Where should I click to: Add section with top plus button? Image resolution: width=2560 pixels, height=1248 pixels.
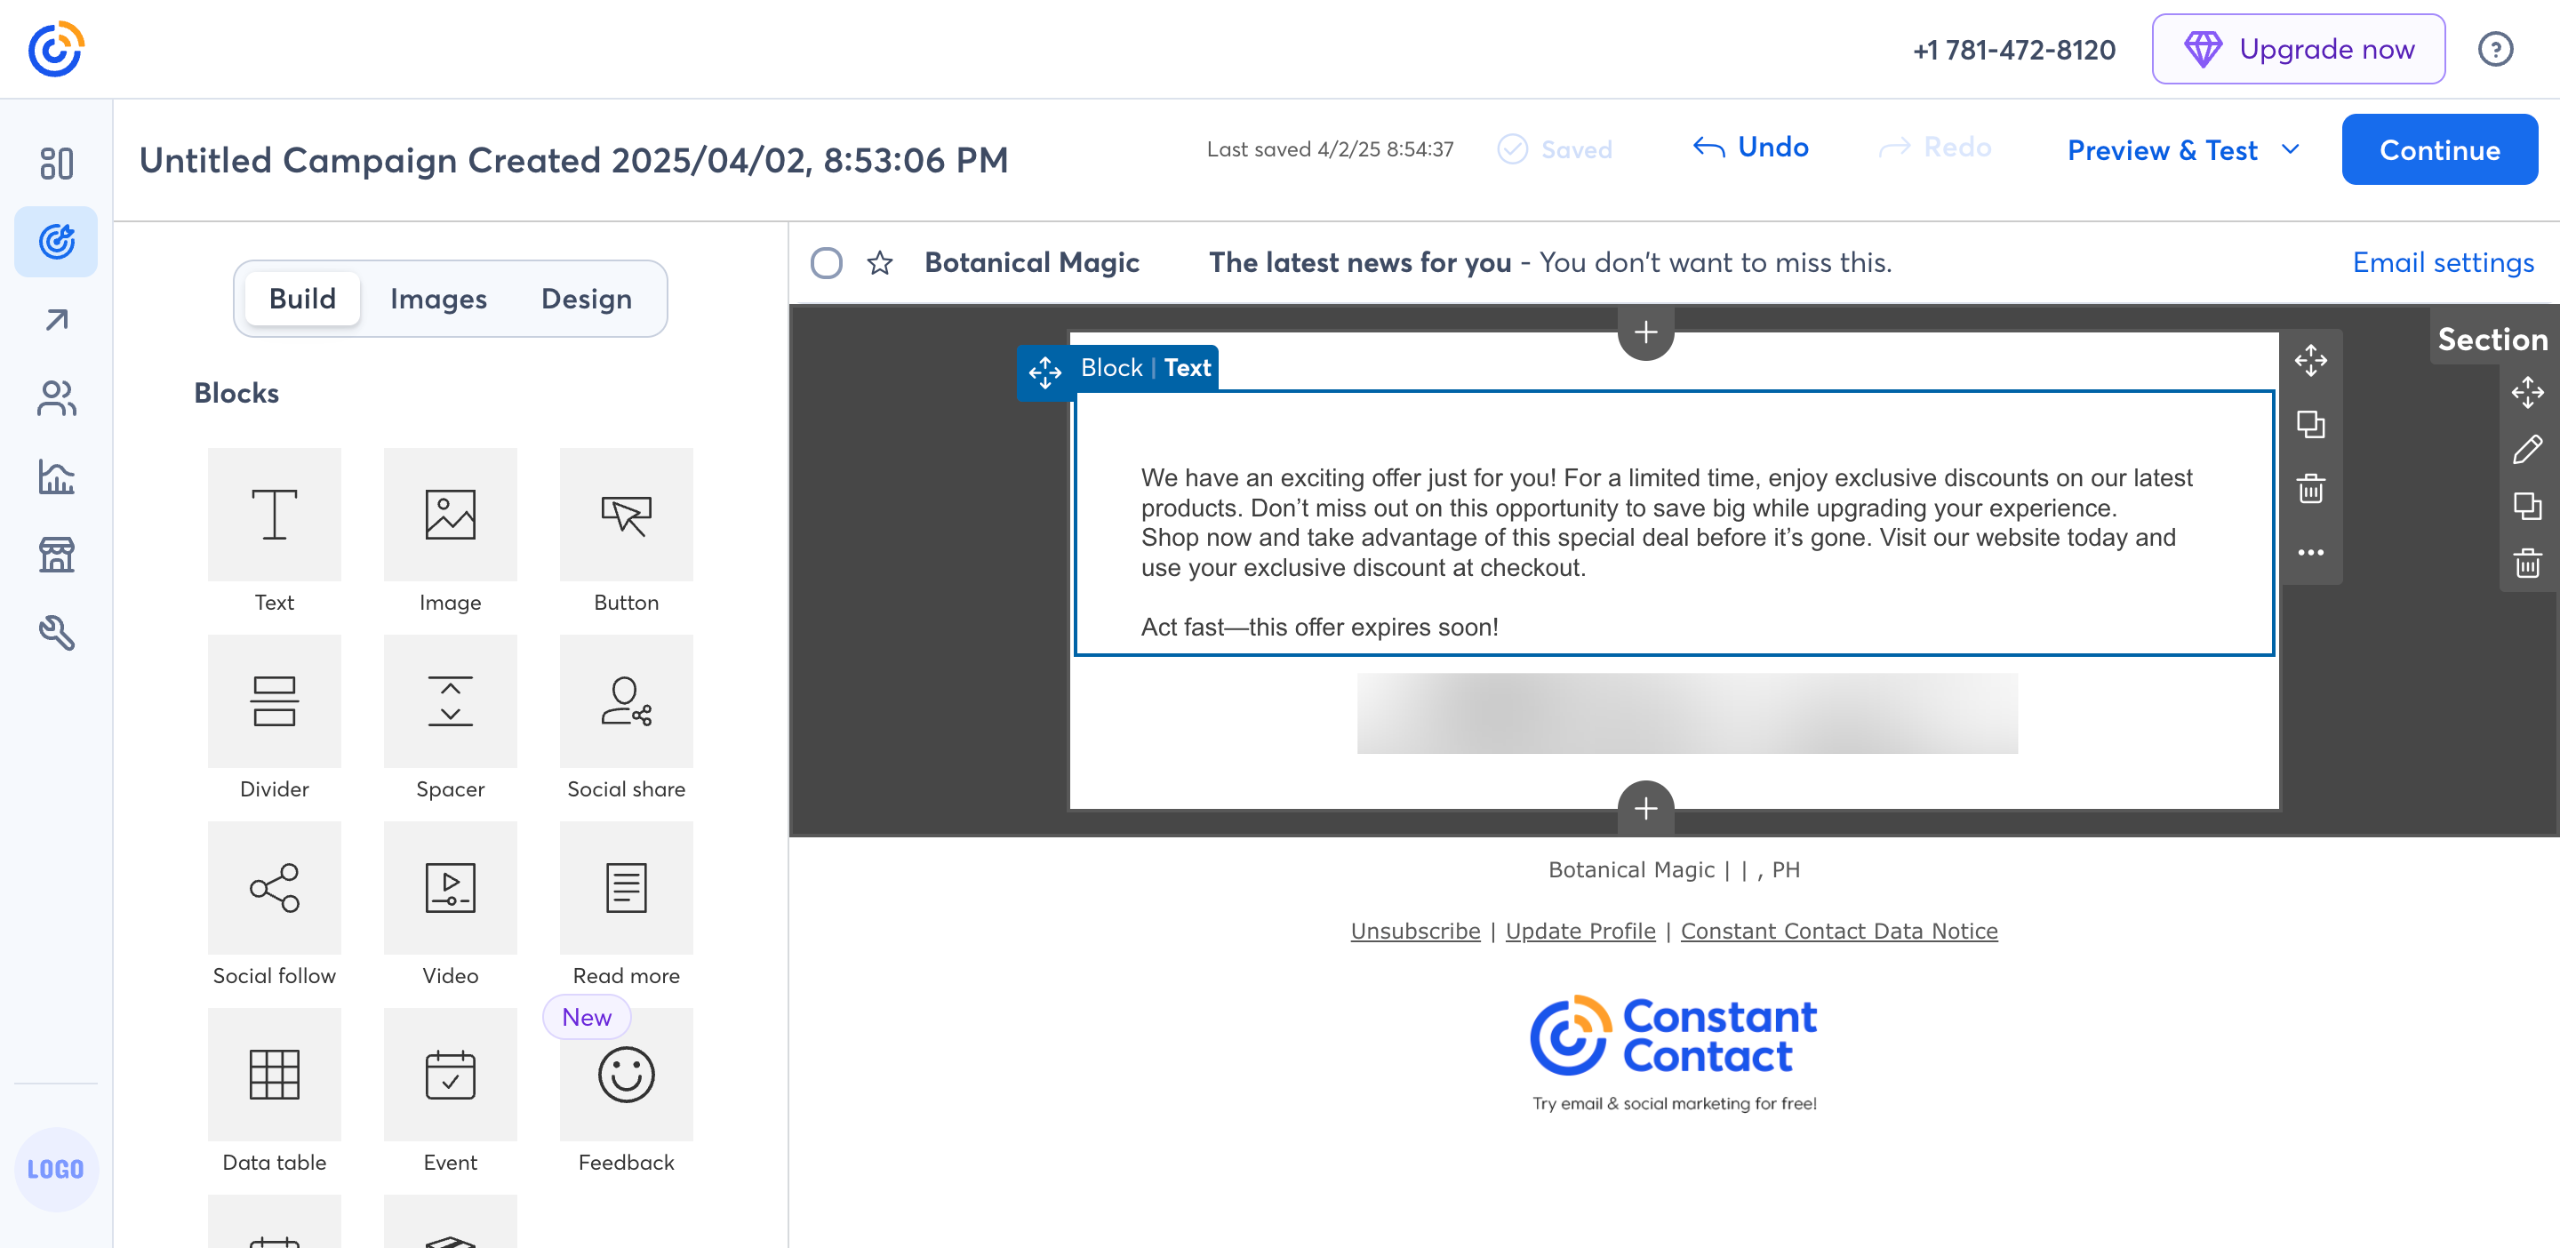pyautogui.click(x=1646, y=332)
